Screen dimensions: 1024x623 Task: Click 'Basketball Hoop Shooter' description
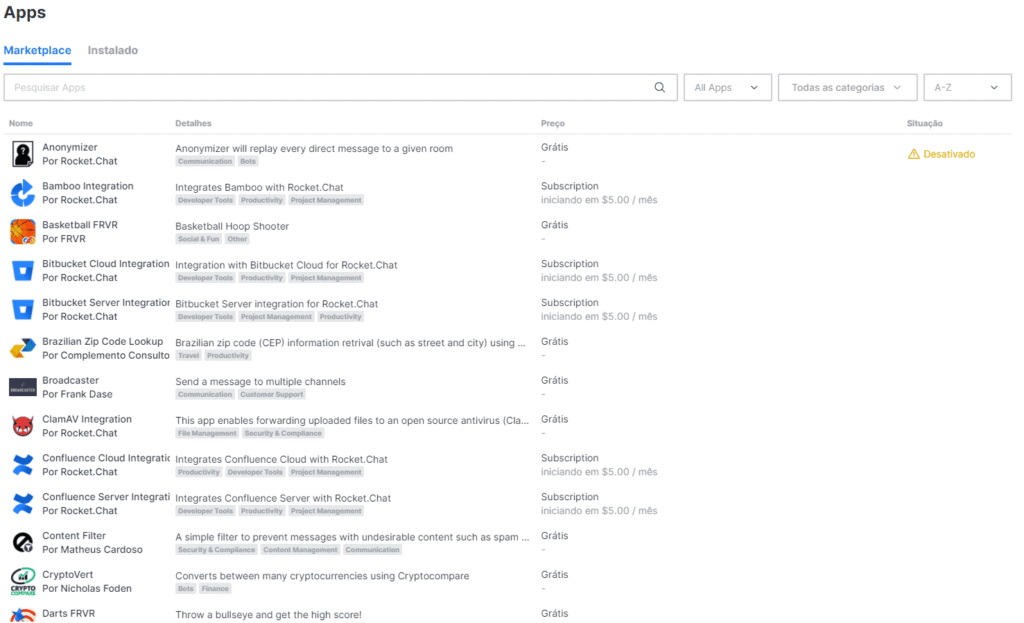click(232, 227)
